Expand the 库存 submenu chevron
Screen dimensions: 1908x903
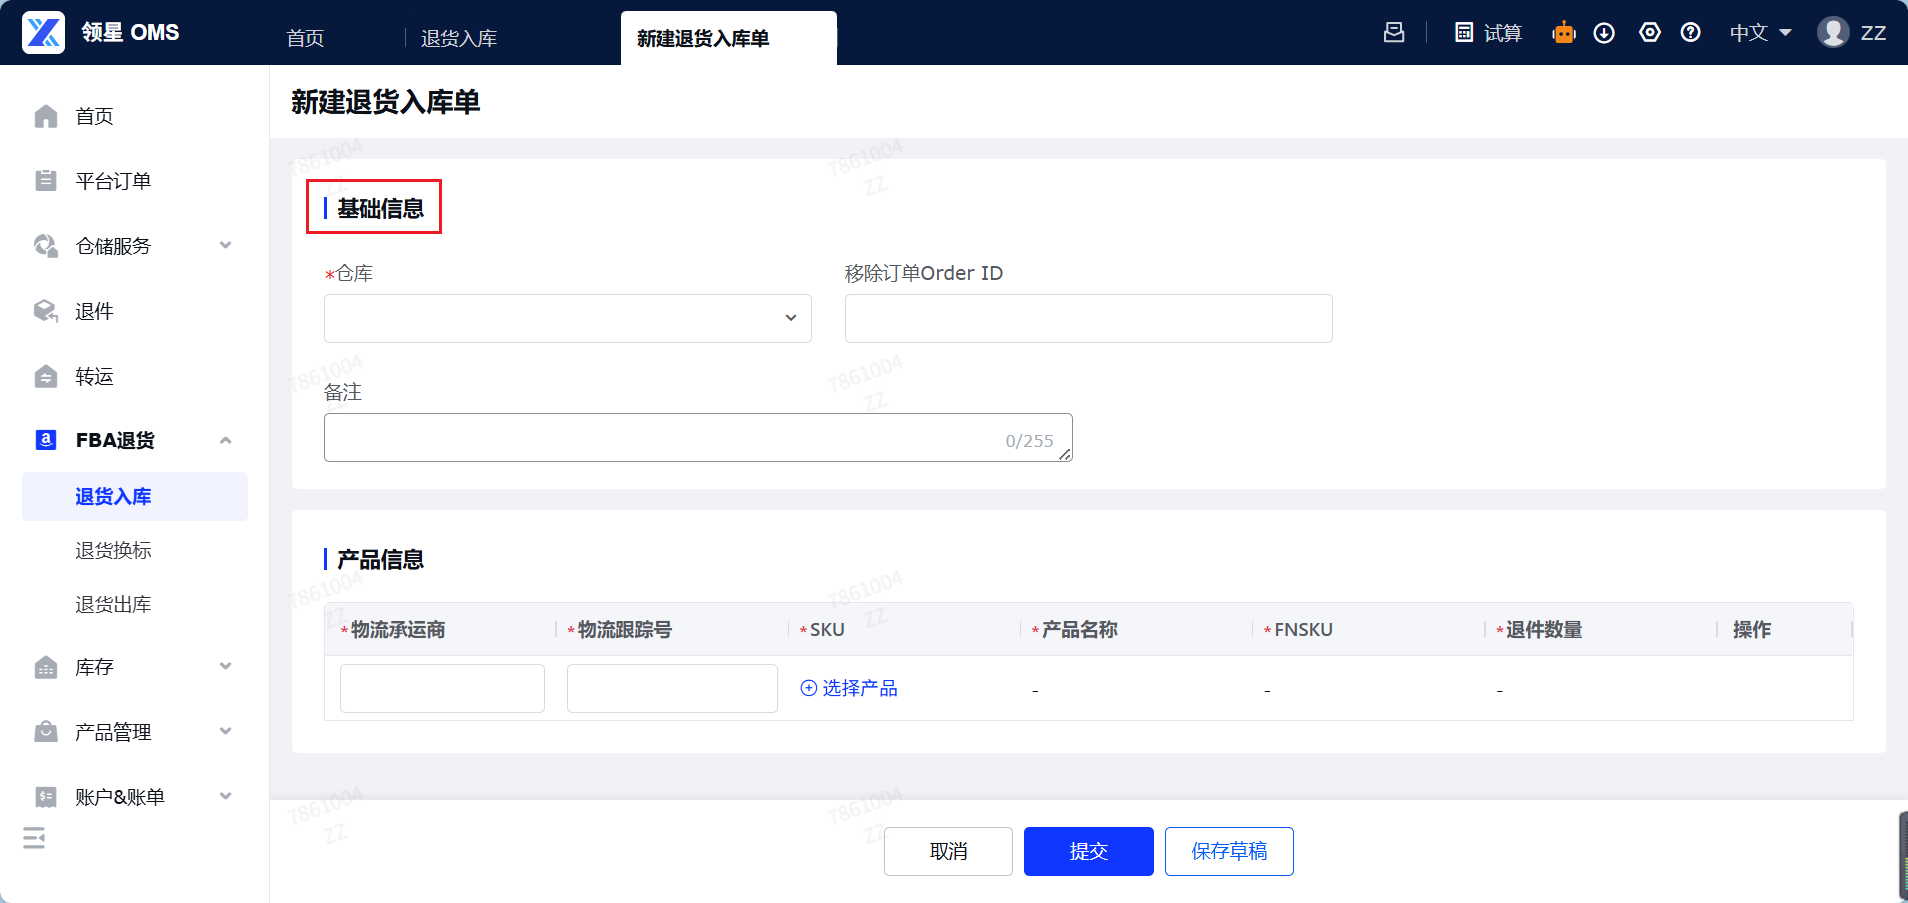coord(226,667)
